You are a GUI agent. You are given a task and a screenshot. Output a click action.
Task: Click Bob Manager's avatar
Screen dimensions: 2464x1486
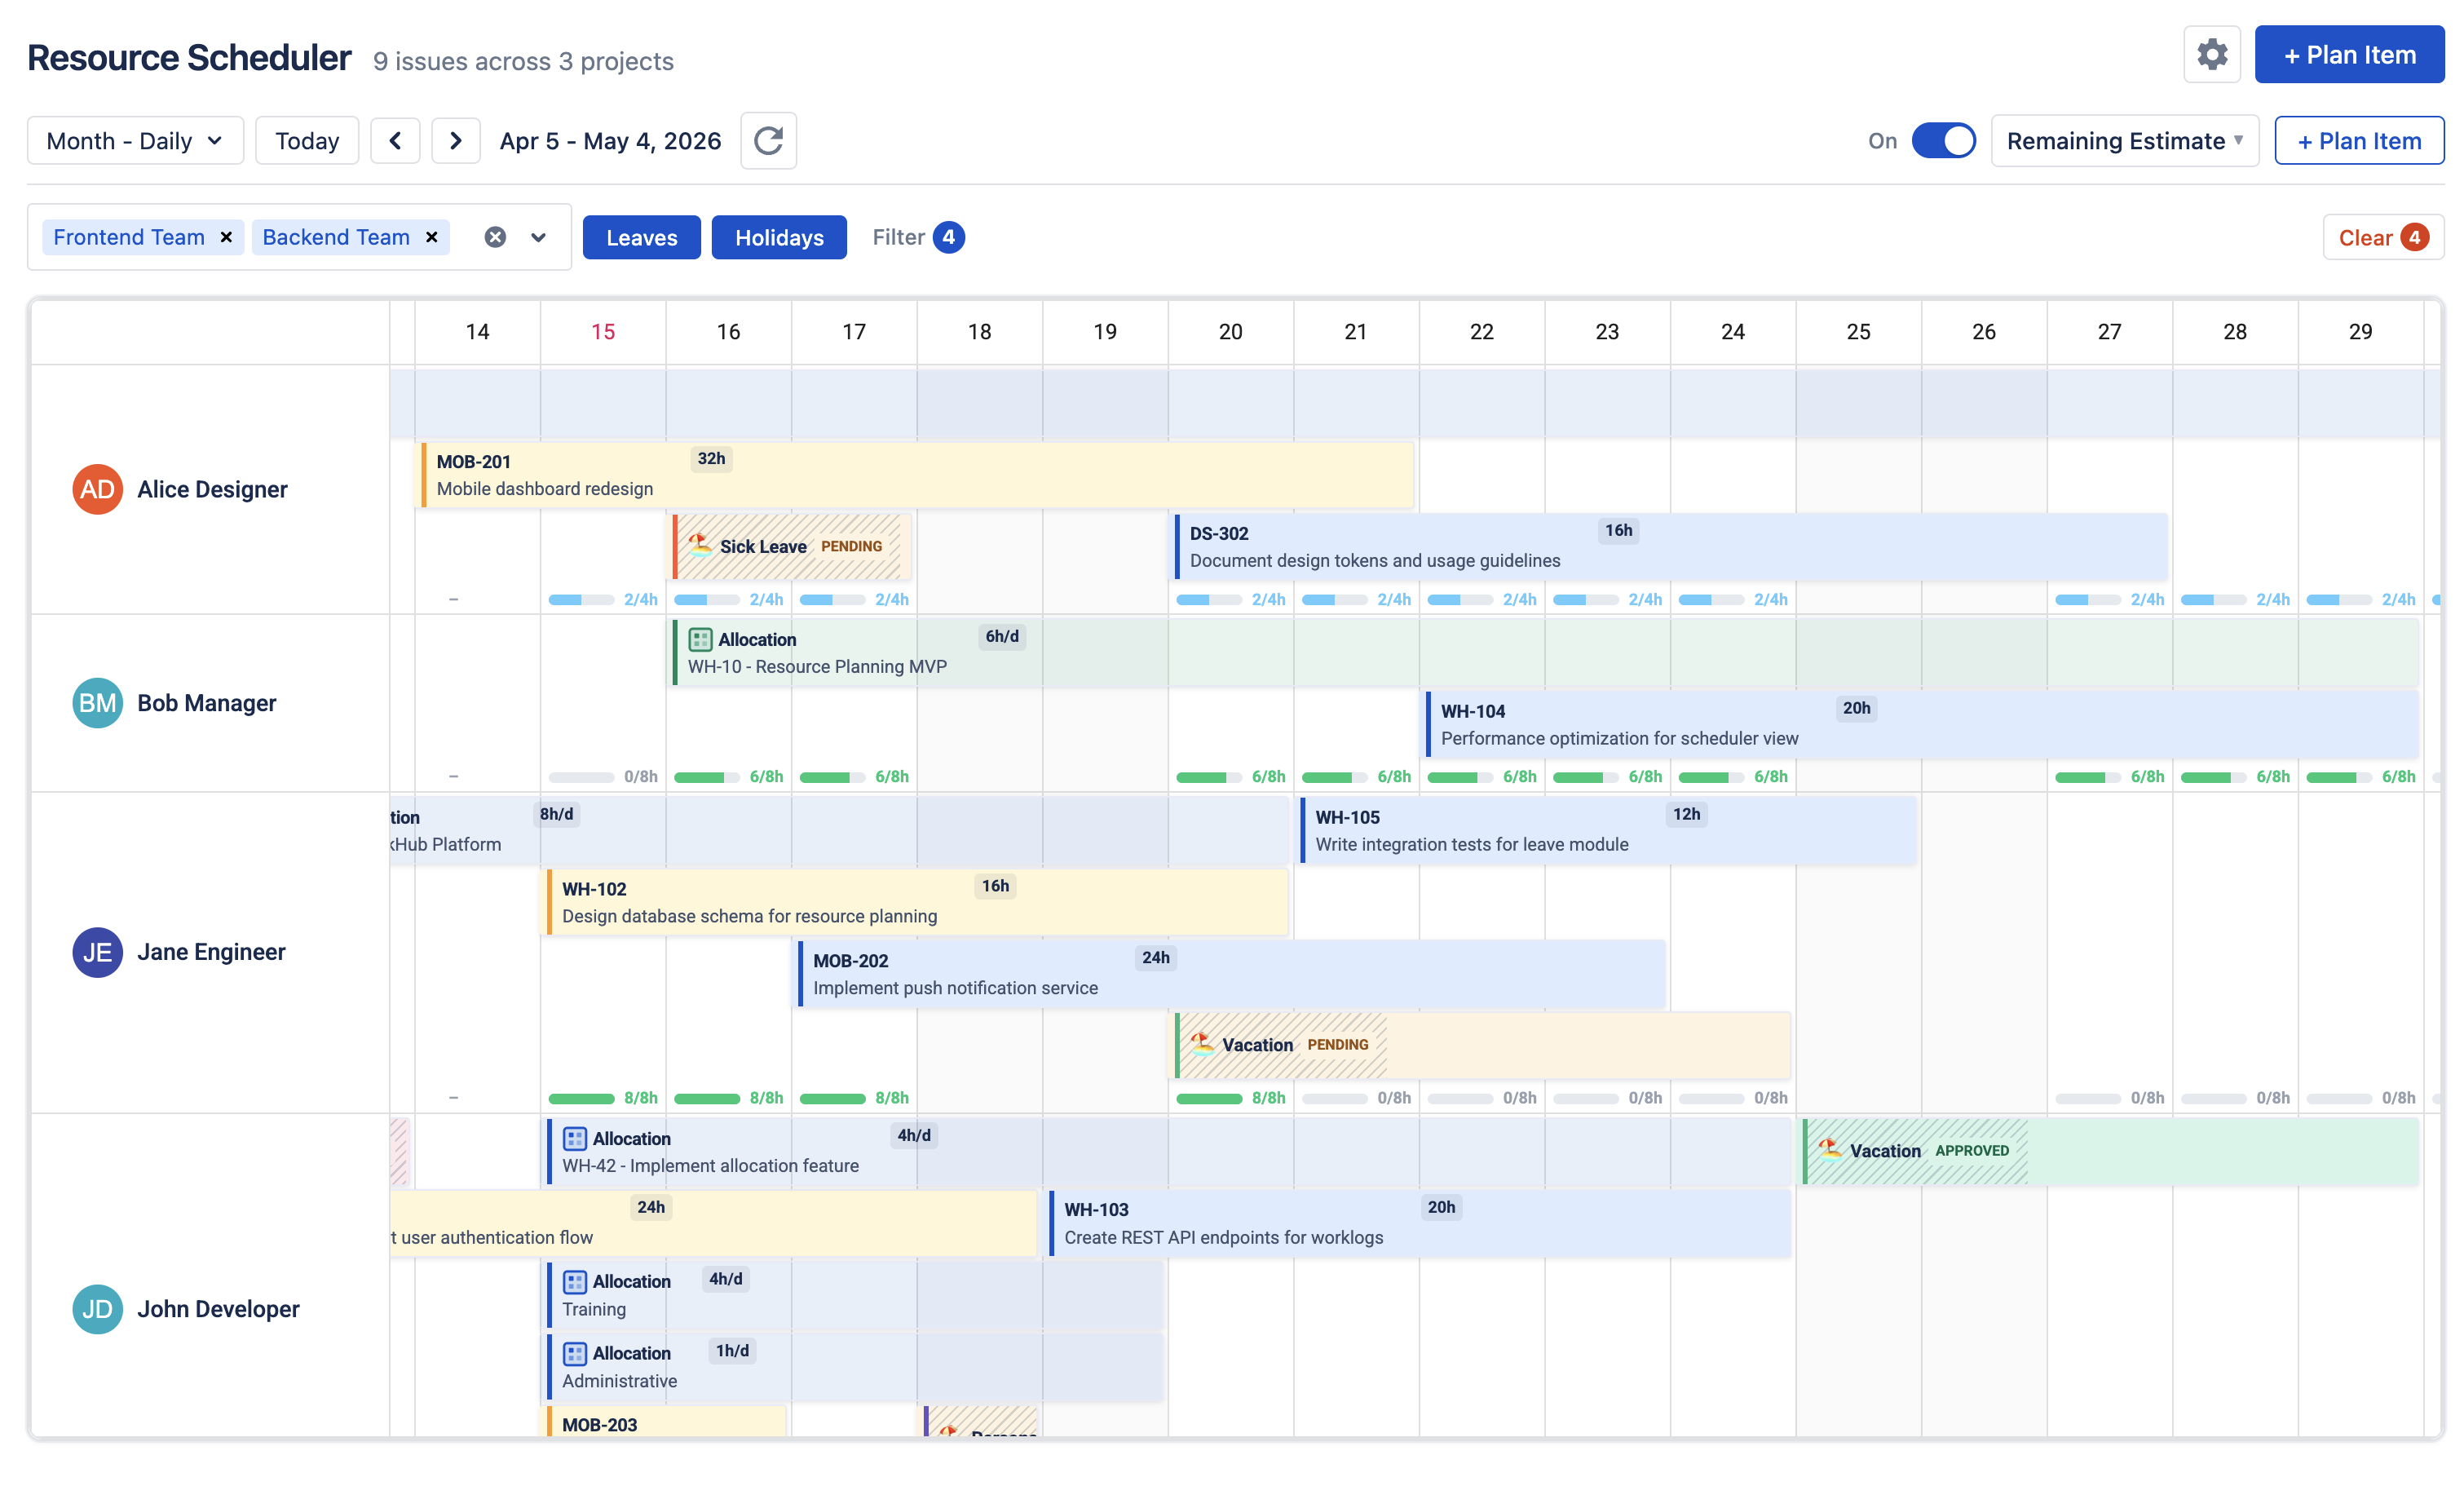97,702
